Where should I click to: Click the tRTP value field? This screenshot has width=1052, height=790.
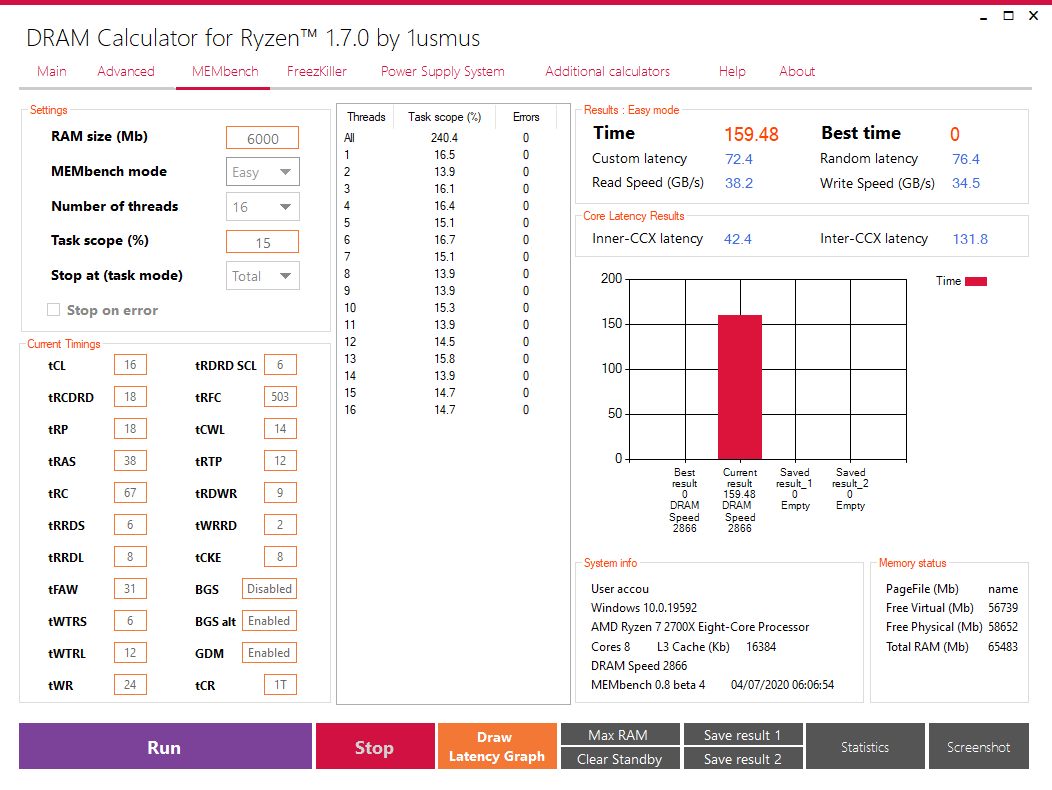pyautogui.click(x=280, y=460)
